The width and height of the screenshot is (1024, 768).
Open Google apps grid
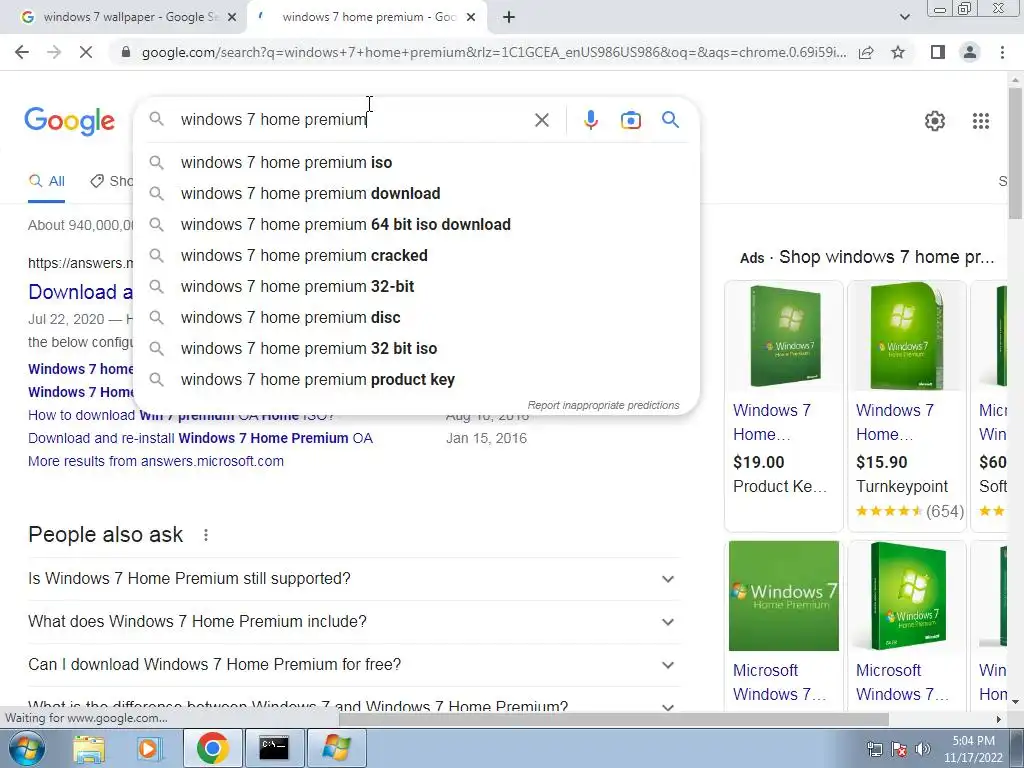980,121
